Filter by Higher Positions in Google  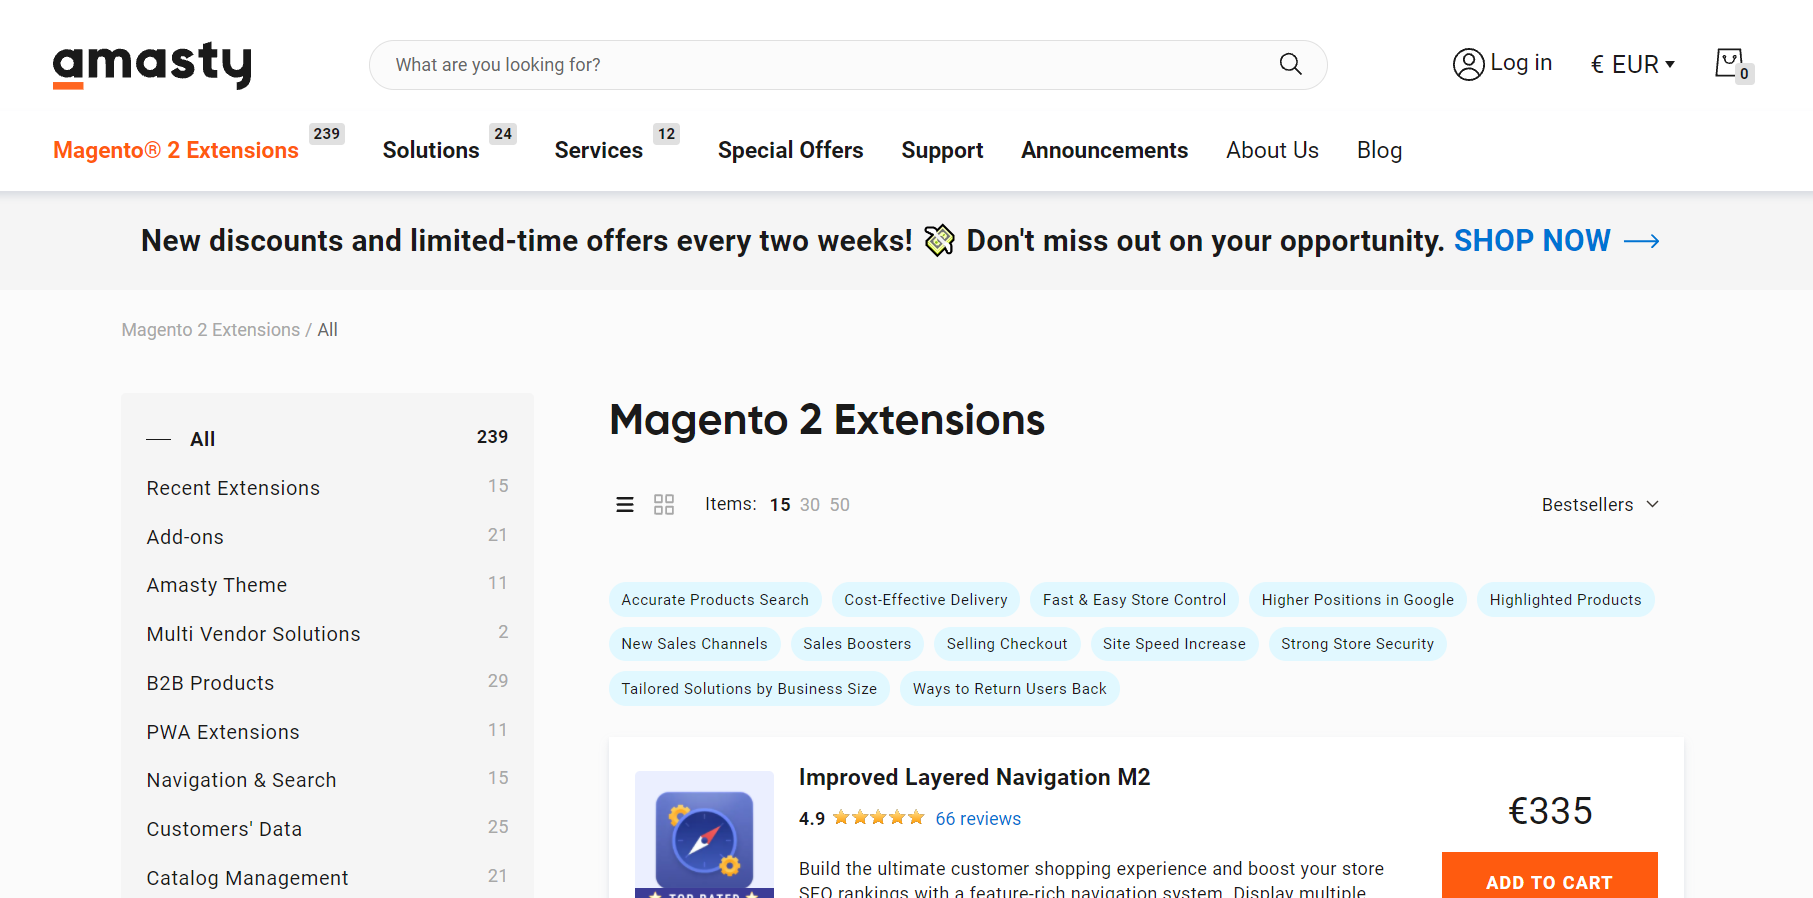(1358, 600)
